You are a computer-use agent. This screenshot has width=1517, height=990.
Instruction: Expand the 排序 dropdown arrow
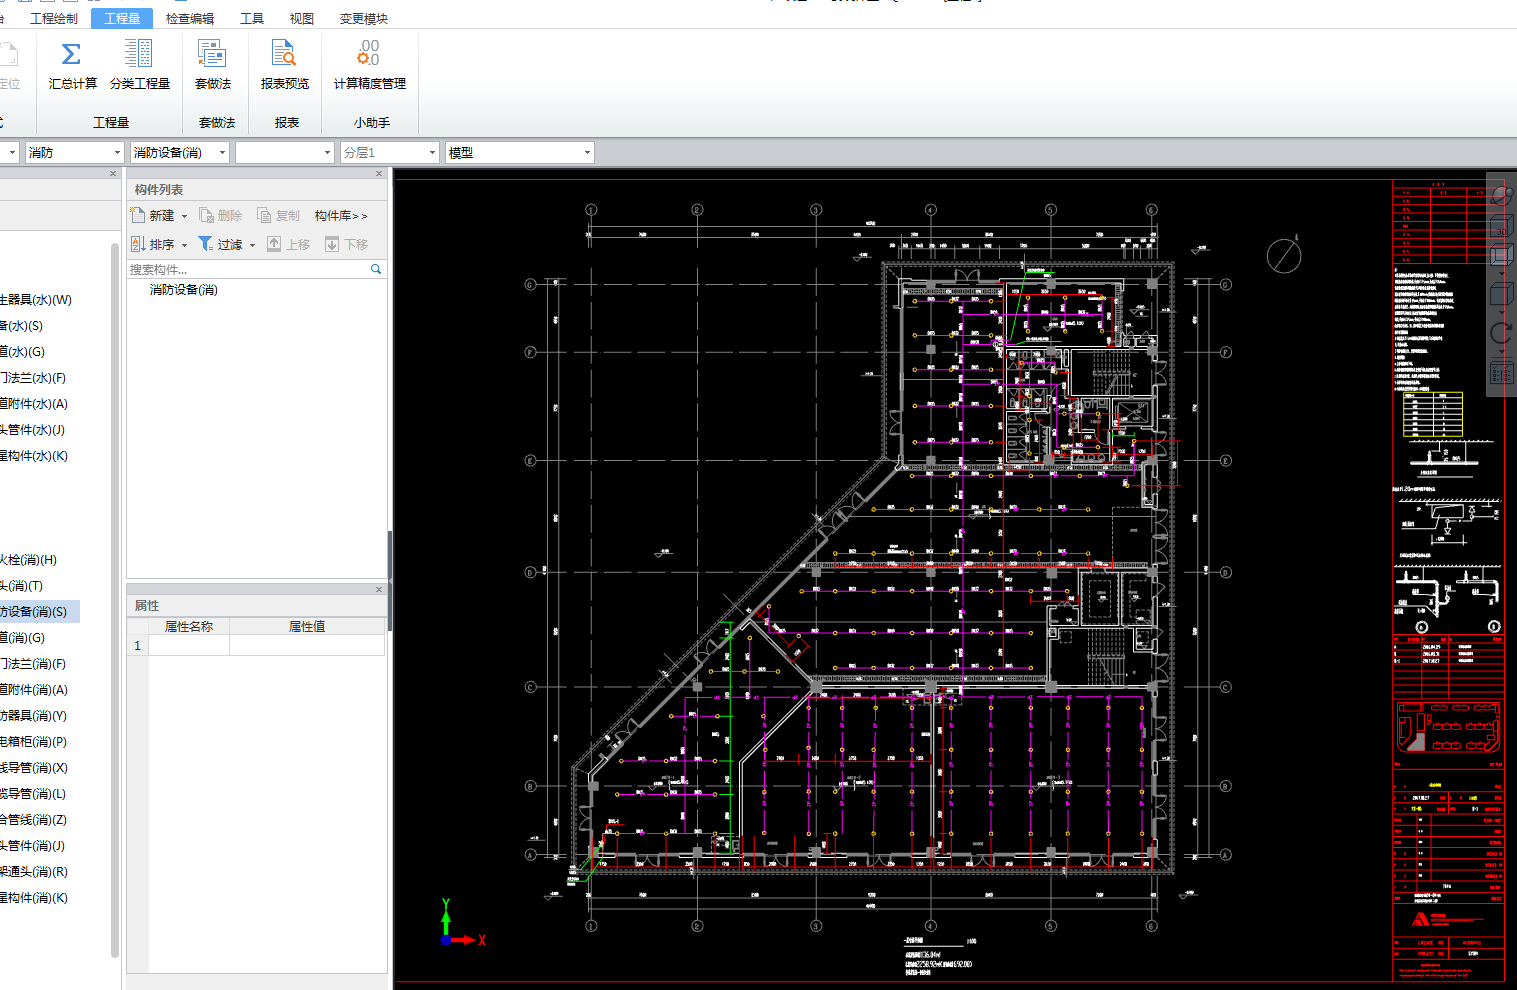pos(184,245)
